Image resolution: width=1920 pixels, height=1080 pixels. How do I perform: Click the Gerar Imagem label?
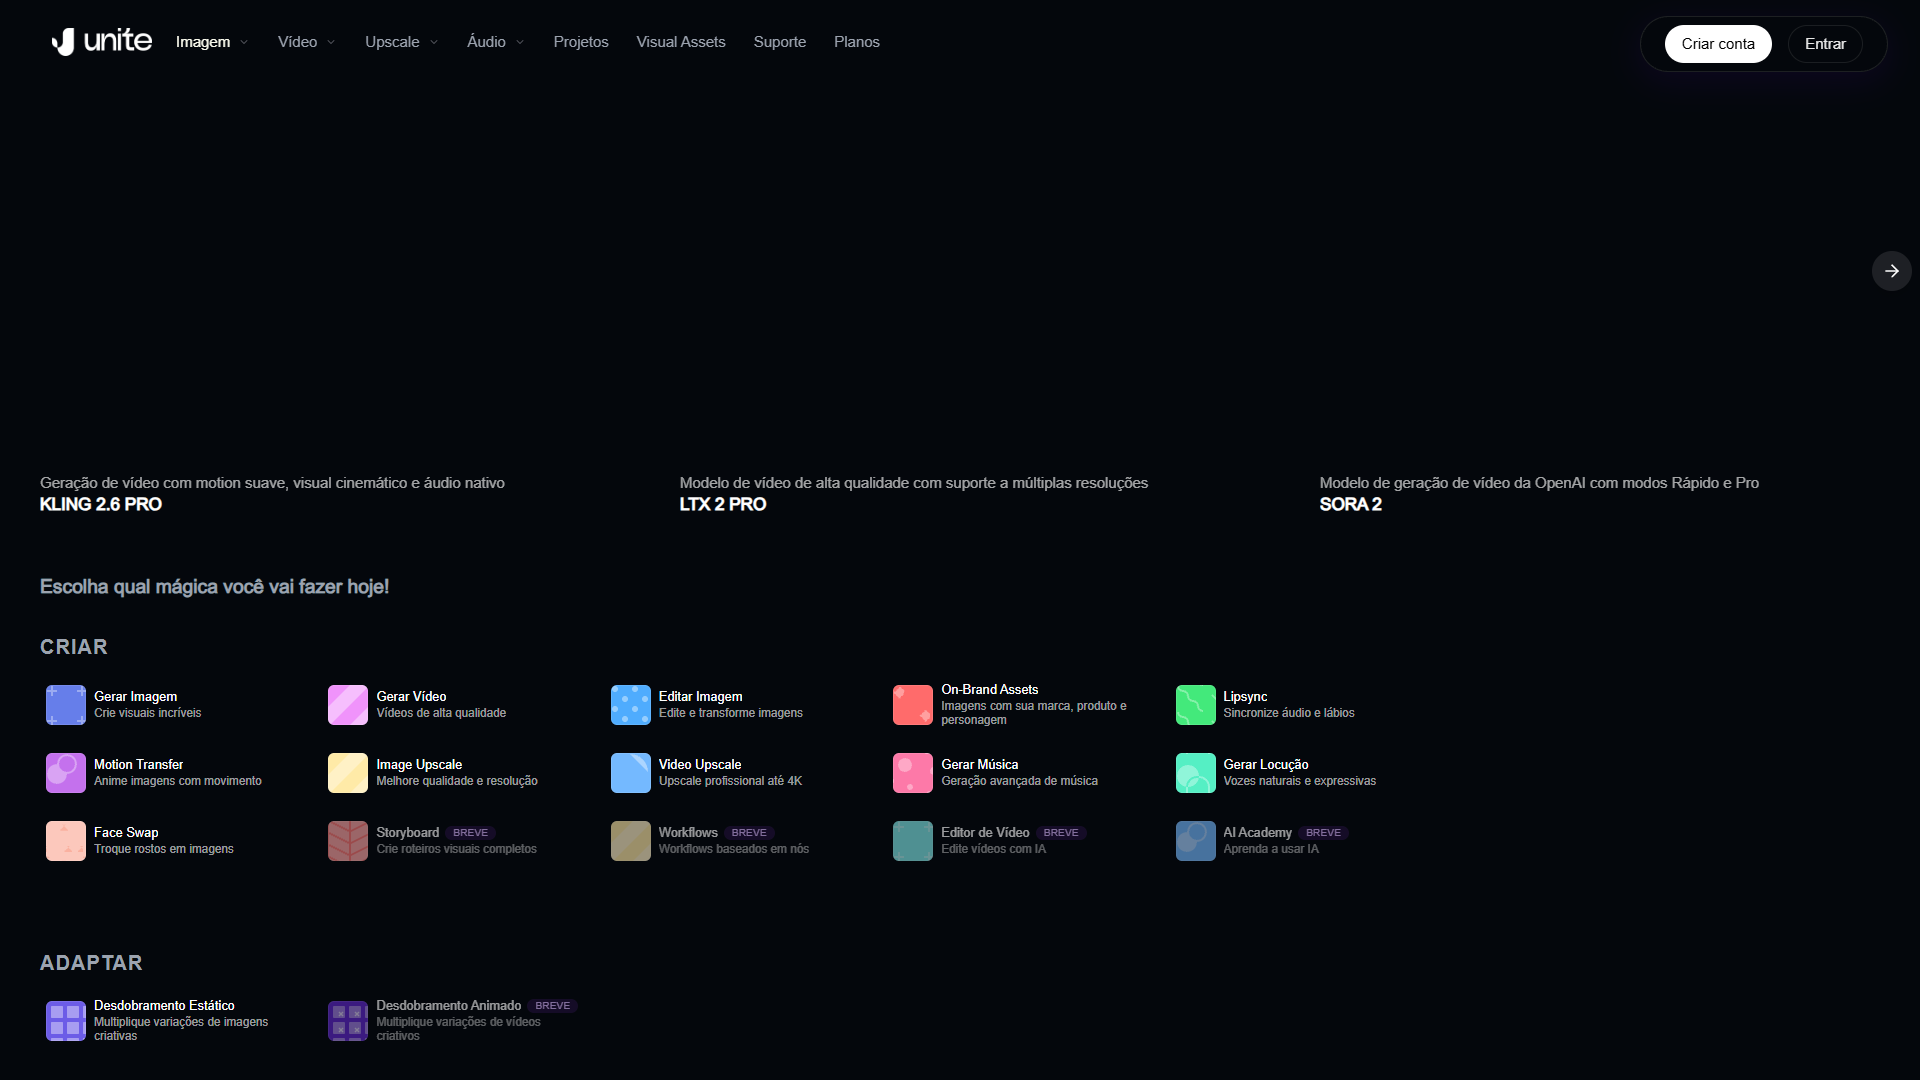point(136,697)
